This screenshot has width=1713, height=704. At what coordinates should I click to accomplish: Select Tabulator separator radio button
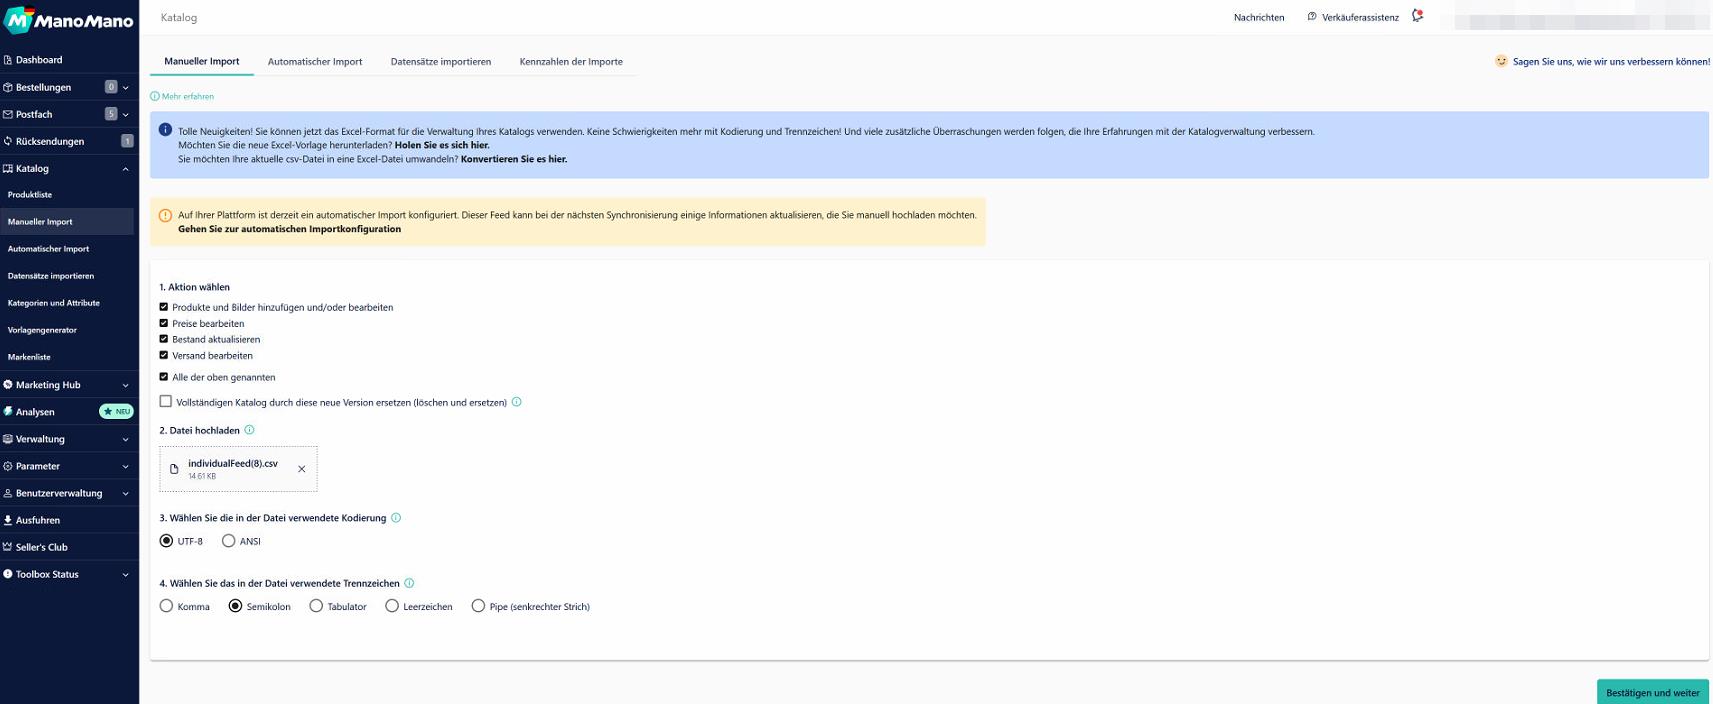316,606
